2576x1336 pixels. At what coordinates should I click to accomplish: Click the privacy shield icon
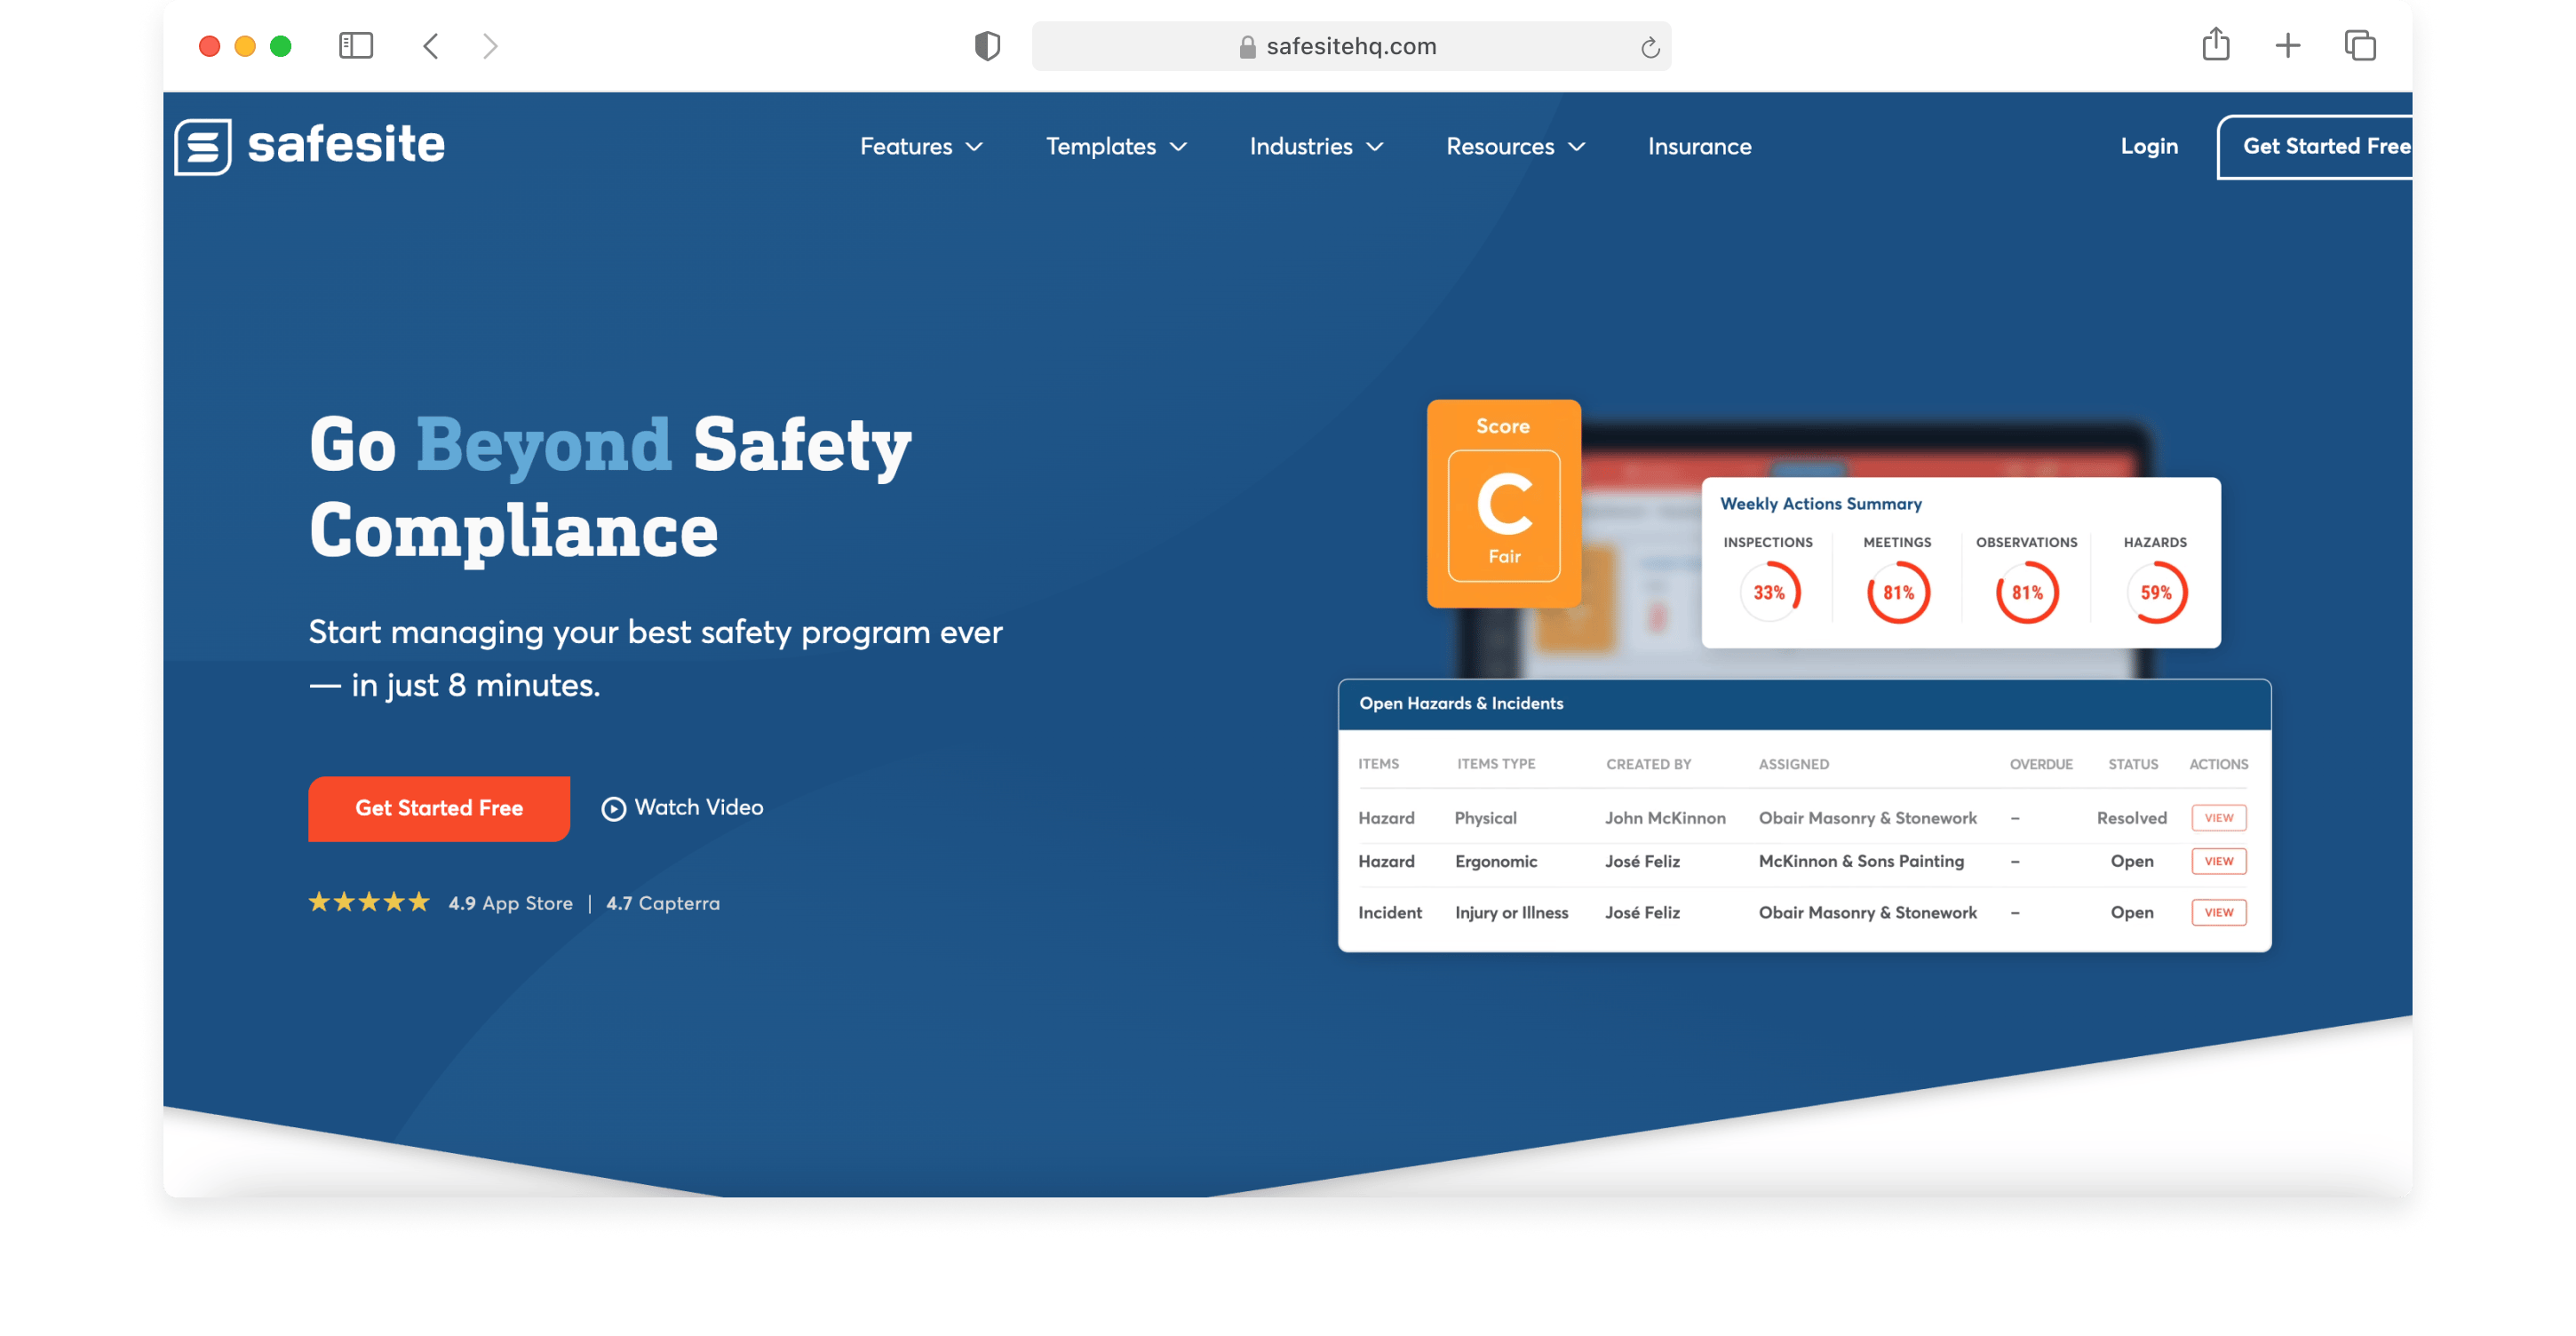987,46
